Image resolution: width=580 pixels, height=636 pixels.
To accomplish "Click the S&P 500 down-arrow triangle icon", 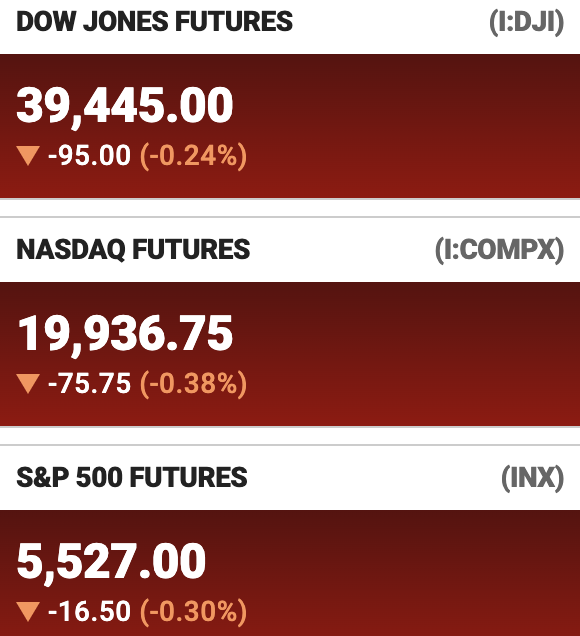I will coord(28,612).
